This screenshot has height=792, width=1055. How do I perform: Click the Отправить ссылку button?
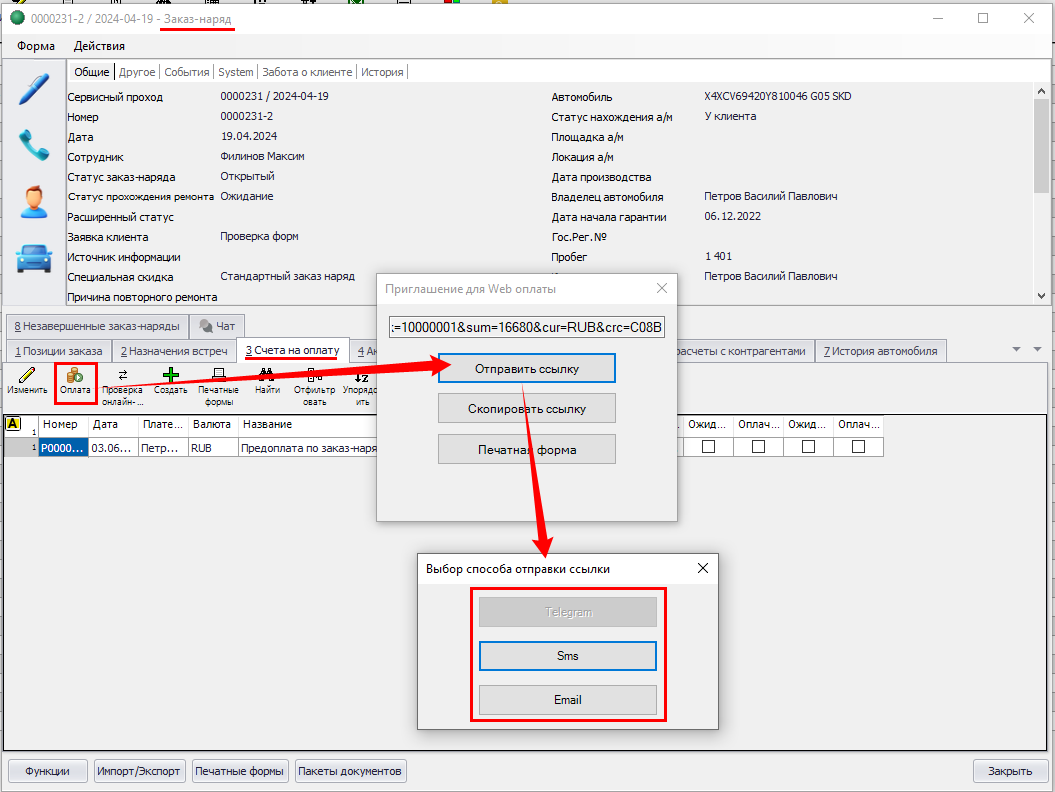(x=526, y=368)
